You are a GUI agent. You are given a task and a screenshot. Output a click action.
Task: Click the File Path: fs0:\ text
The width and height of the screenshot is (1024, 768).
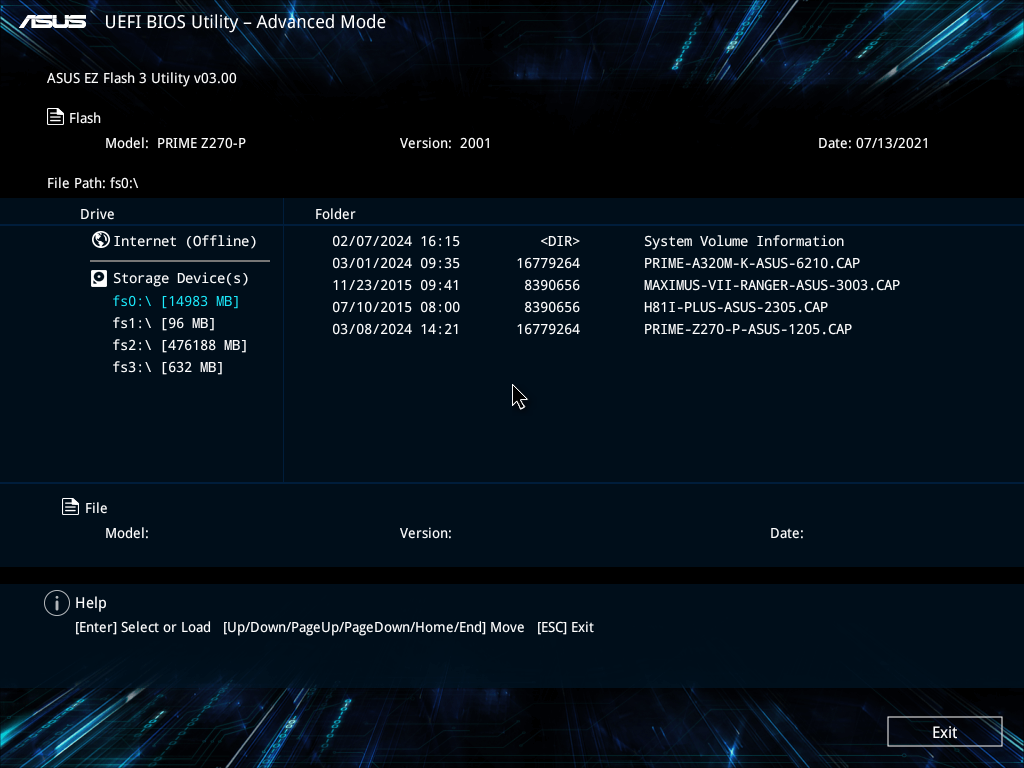(93, 183)
